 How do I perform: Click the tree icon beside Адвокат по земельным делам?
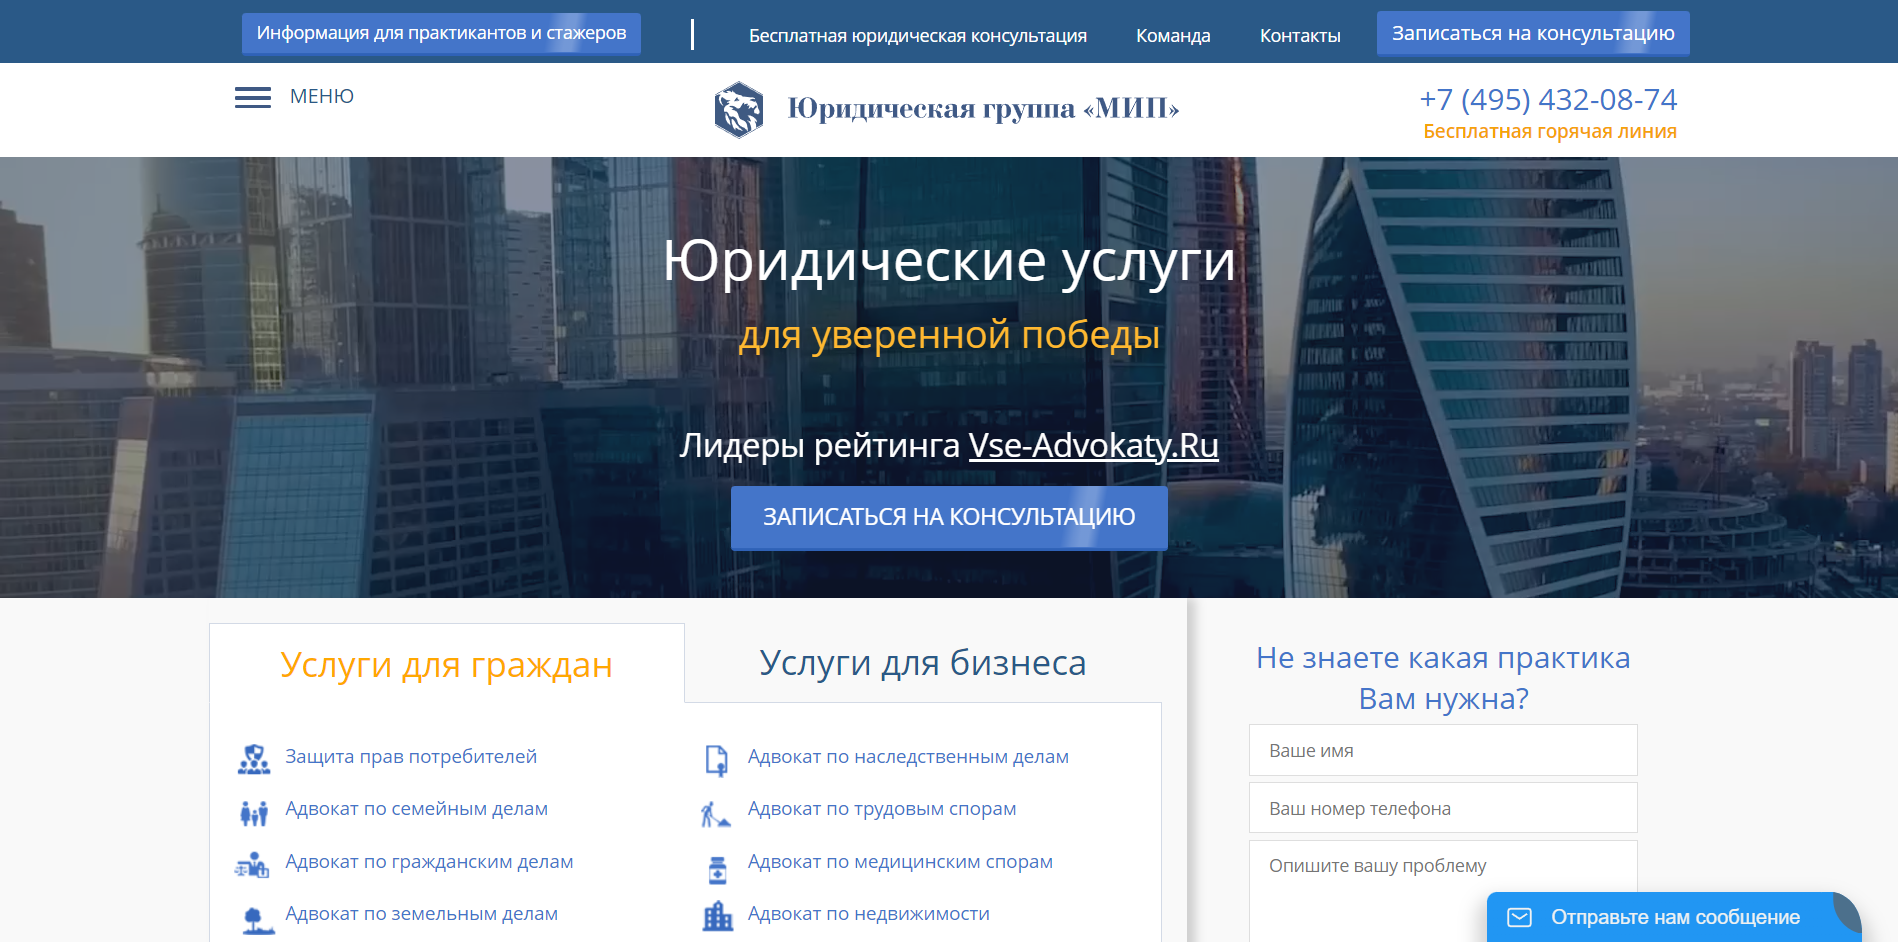coord(257,918)
